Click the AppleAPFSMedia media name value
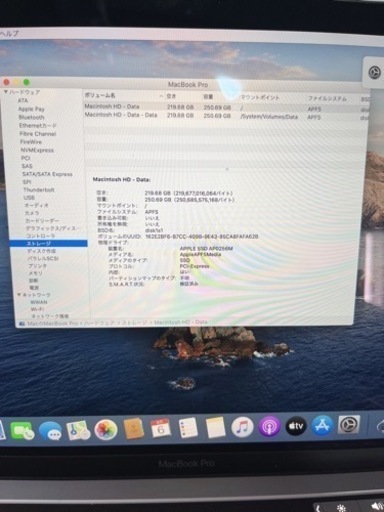The height and width of the screenshot is (512, 384). tap(200, 254)
